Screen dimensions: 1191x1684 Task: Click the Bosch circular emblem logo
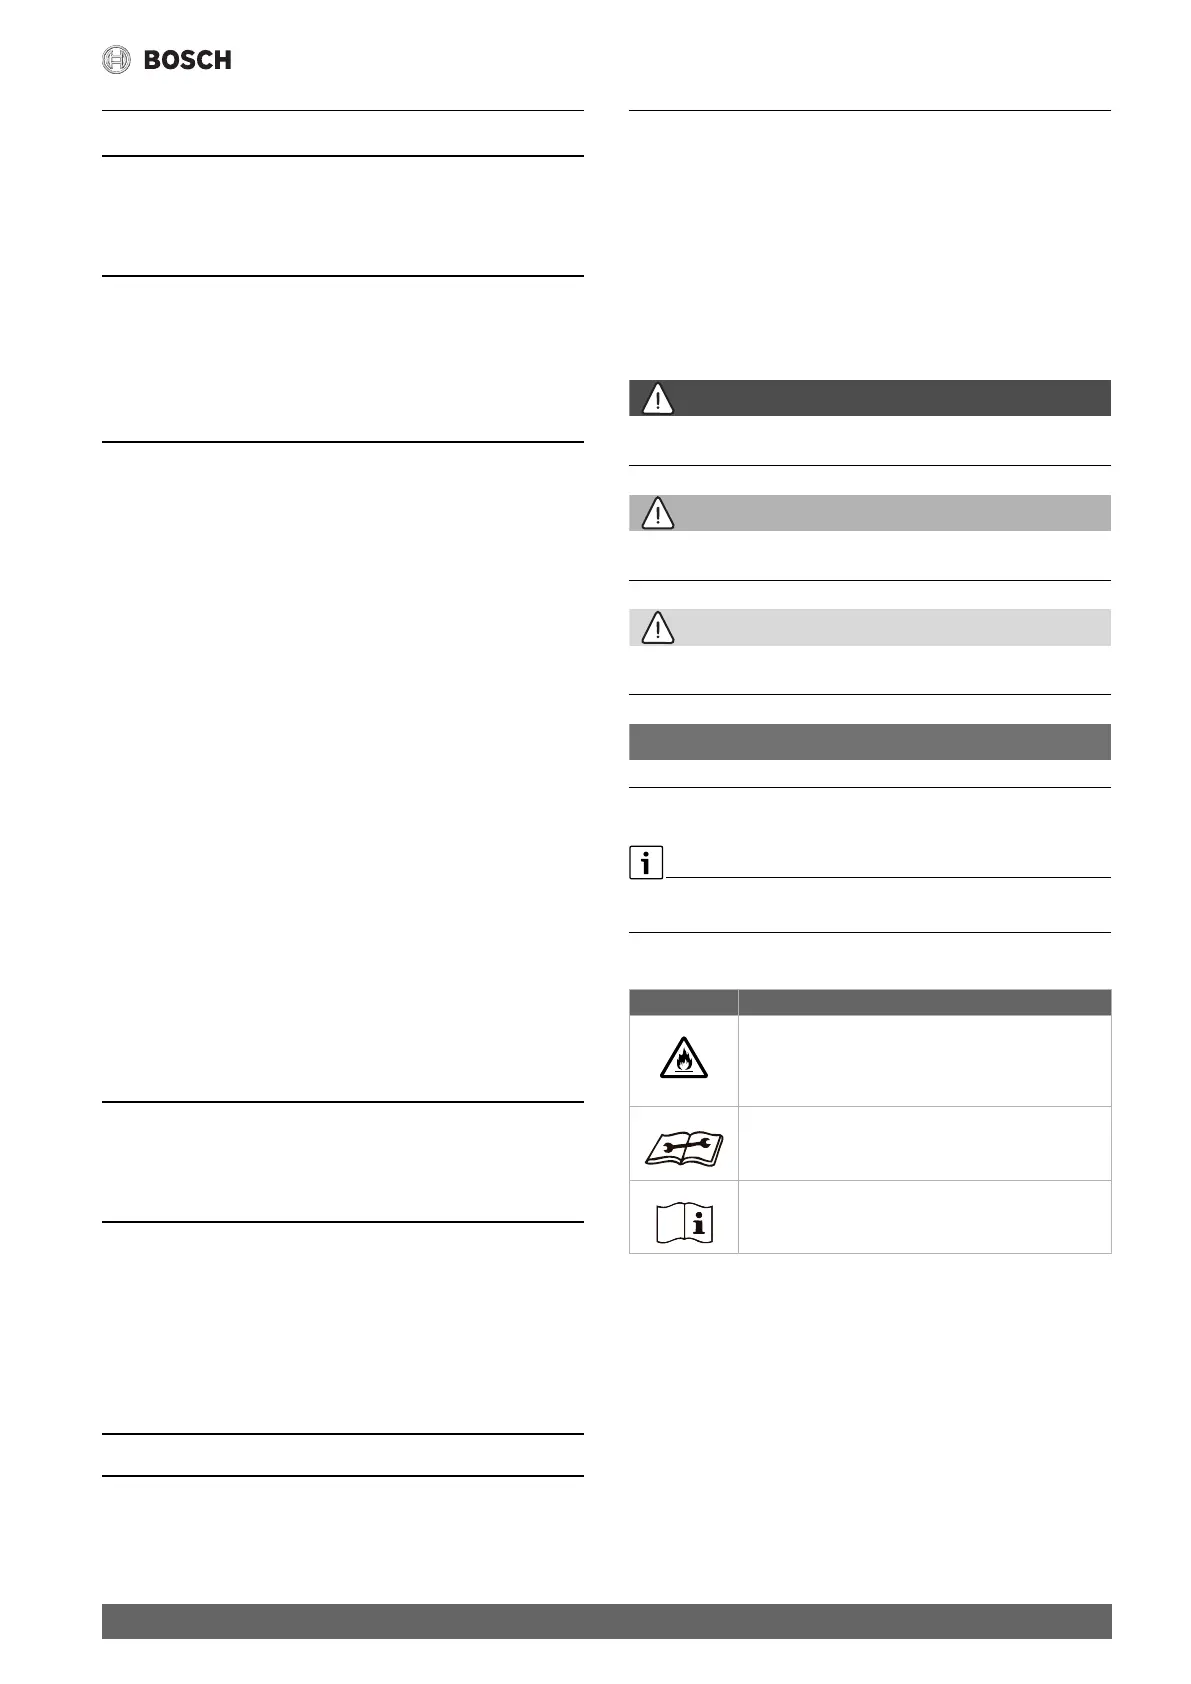117,60
